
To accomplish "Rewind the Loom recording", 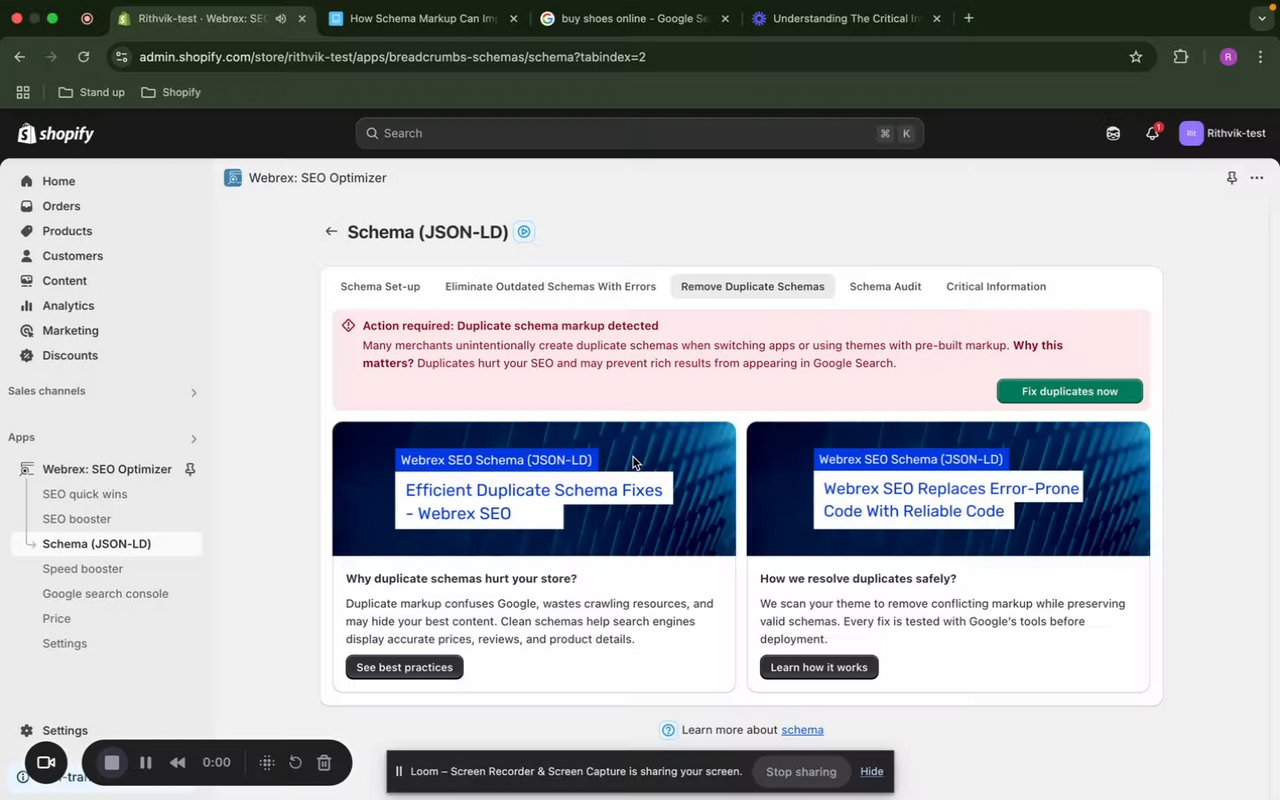I will pyautogui.click(x=177, y=763).
